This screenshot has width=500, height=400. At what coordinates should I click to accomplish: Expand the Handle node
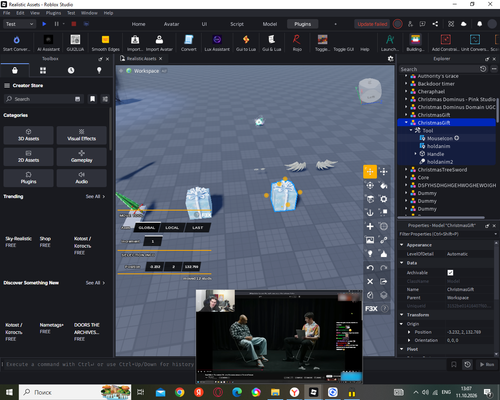[x=416, y=154]
